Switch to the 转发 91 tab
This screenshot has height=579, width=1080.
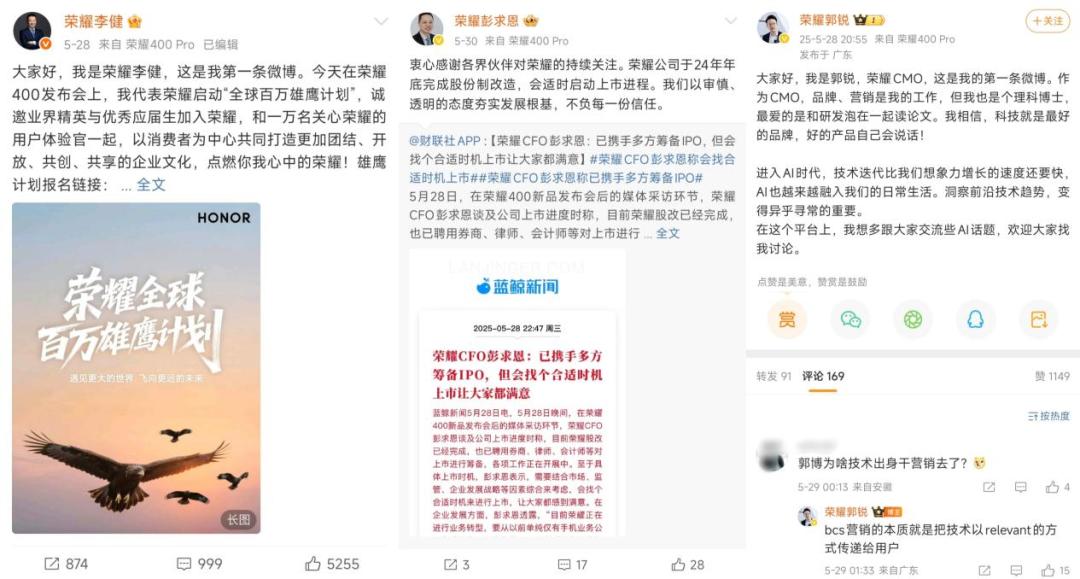coord(773,376)
